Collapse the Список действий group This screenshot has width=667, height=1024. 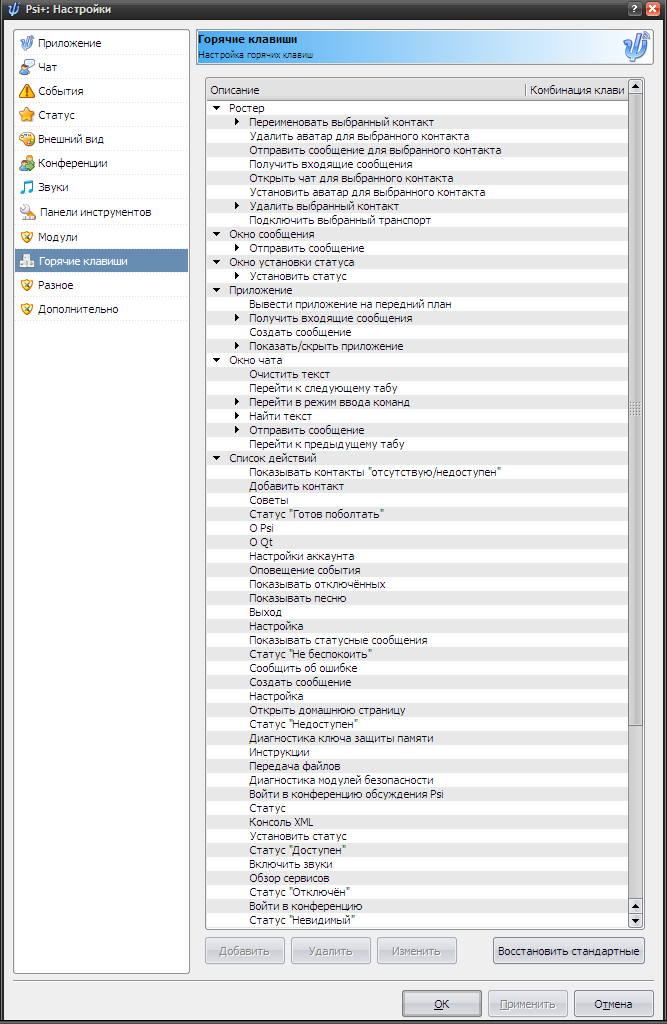point(217,458)
